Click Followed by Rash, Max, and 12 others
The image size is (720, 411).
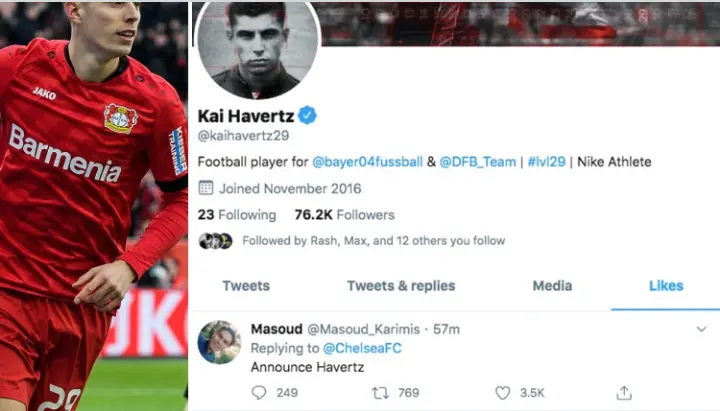373,241
